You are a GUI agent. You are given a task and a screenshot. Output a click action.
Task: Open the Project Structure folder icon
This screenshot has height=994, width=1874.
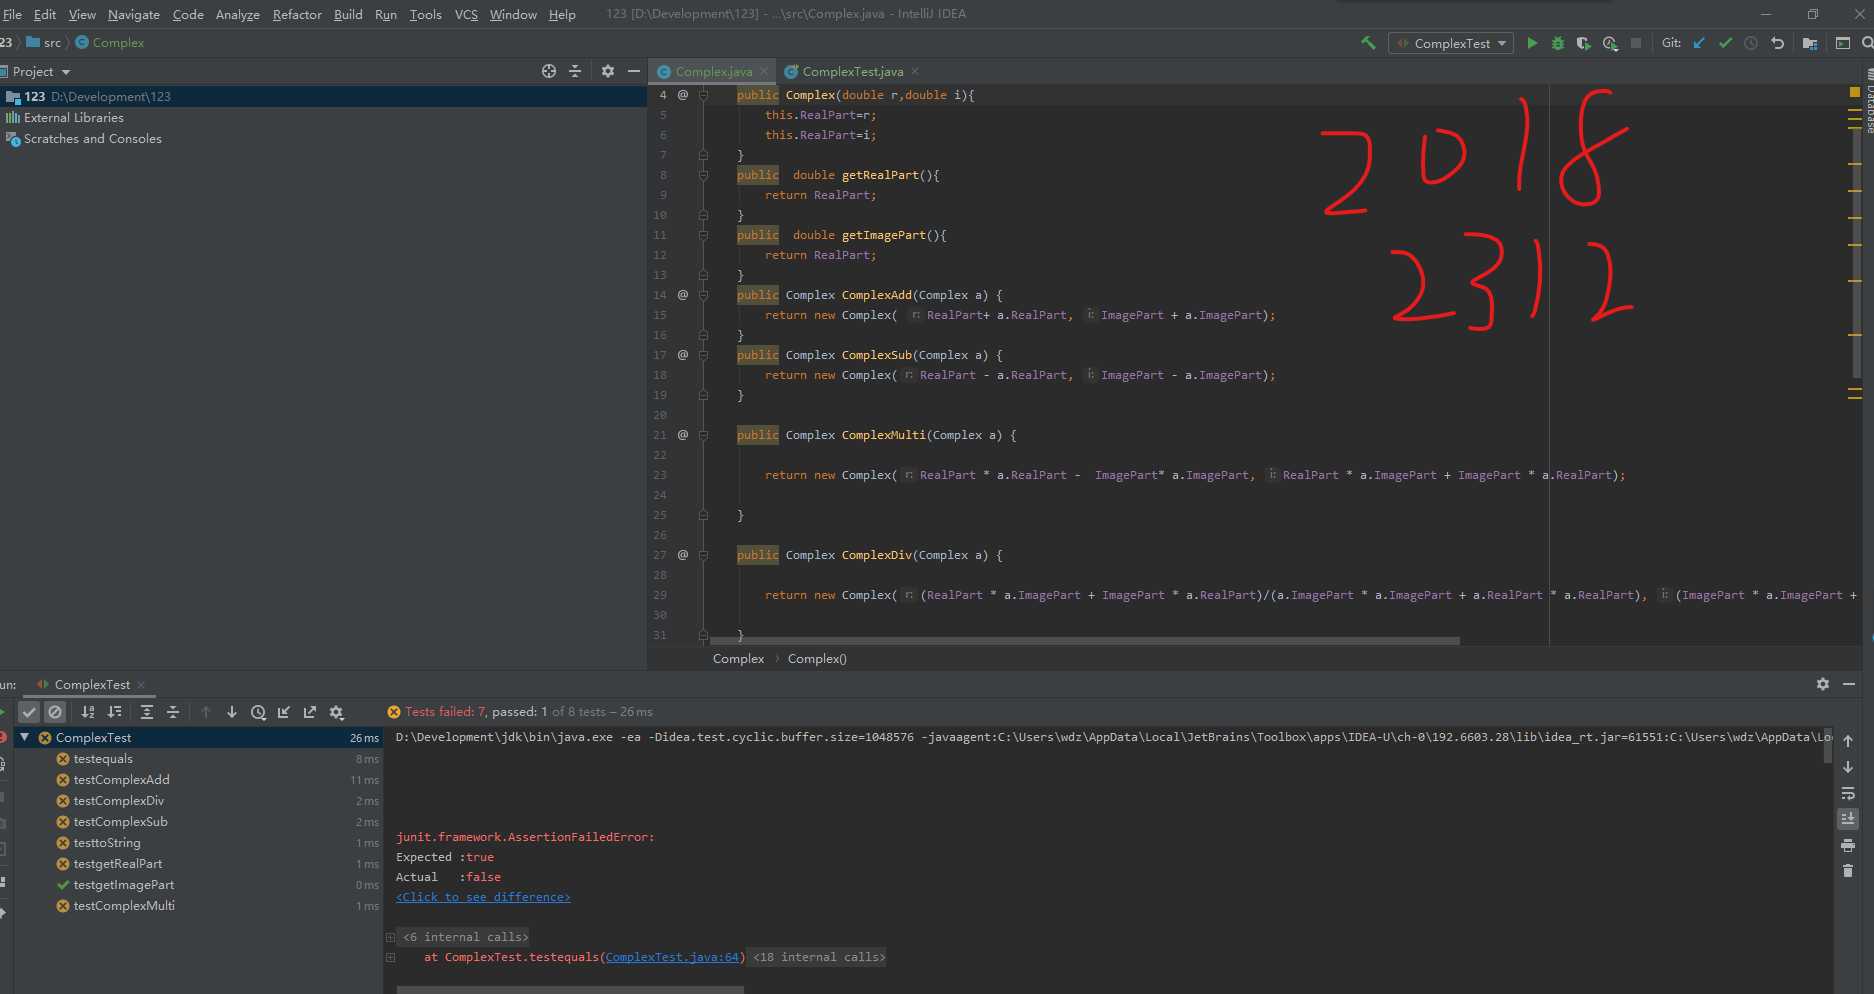click(1810, 43)
